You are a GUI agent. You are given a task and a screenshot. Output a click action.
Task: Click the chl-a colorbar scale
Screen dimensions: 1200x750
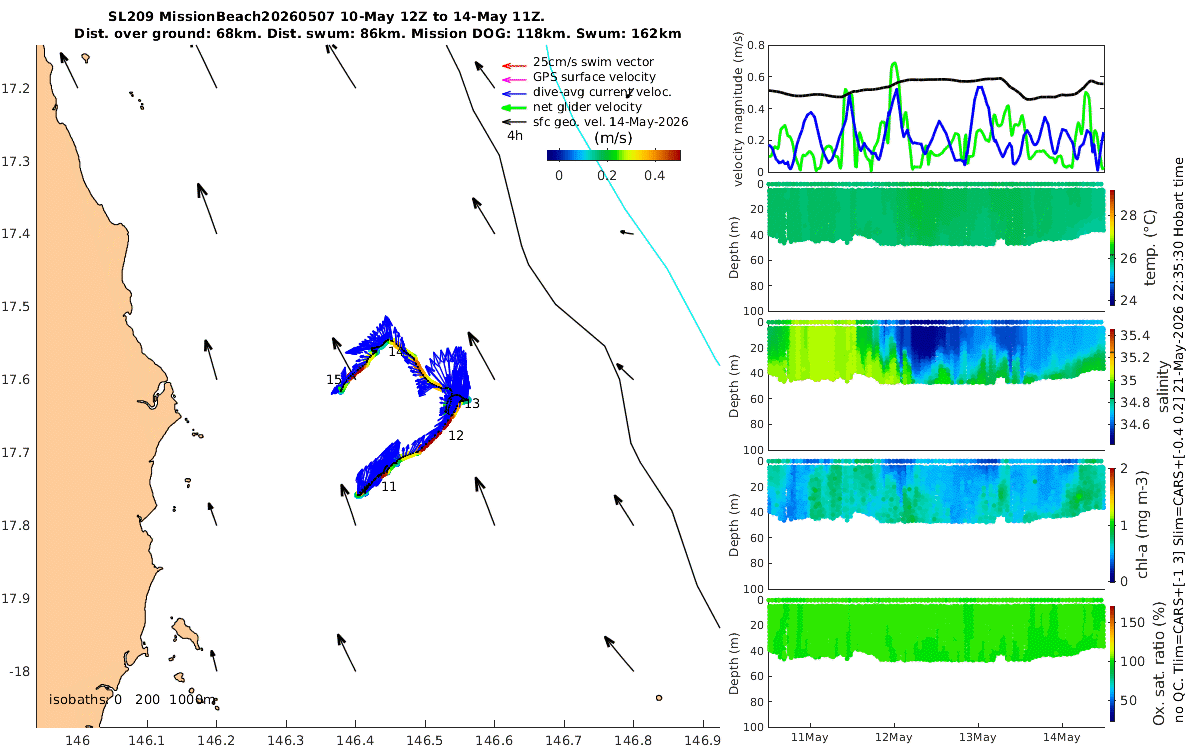click(x=1111, y=523)
